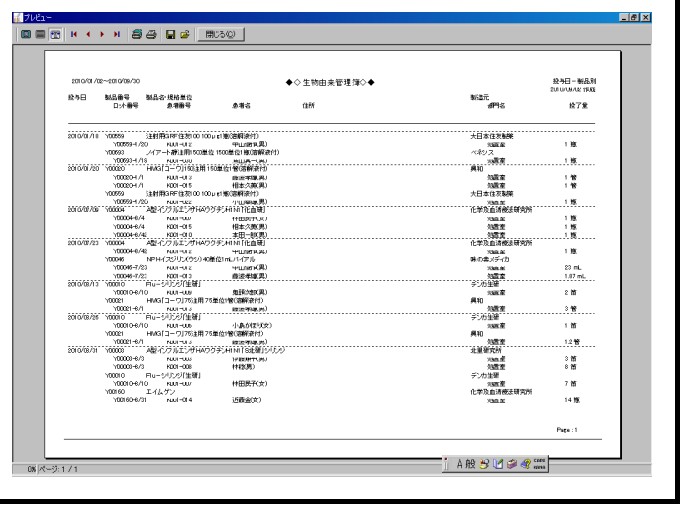Open the IME Pad icon
The height and width of the screenshot is (507, 683).
pyautogui.click(x=484, y=464)
